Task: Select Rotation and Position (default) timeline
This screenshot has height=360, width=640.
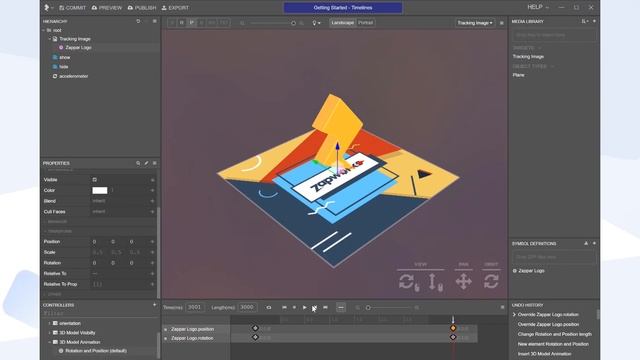Action: [x=96, y=351]
